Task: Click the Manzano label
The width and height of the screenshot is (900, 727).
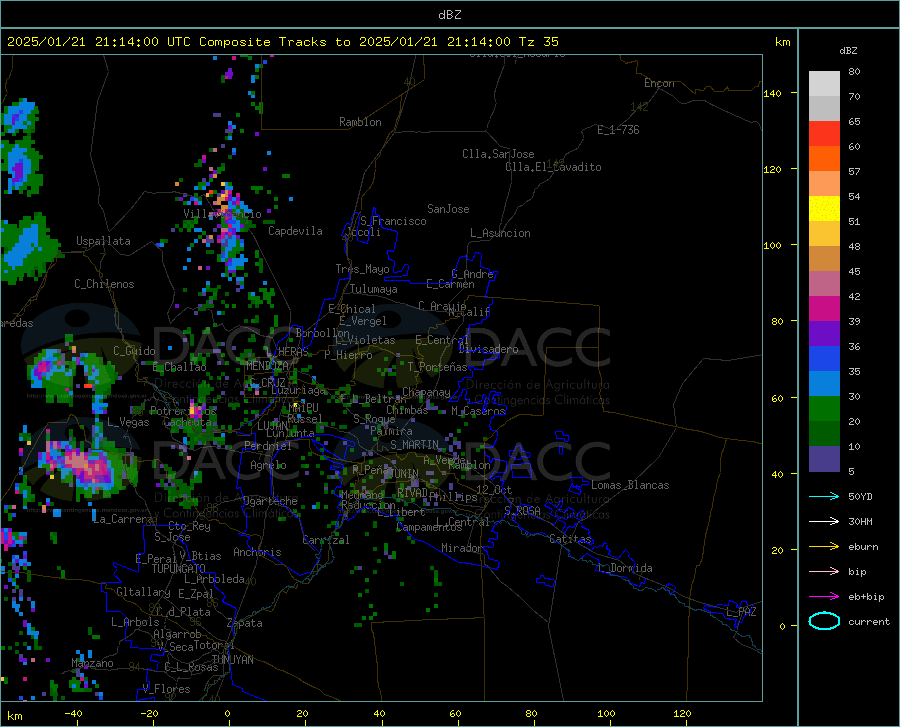Action: click(x=92, y=663)
